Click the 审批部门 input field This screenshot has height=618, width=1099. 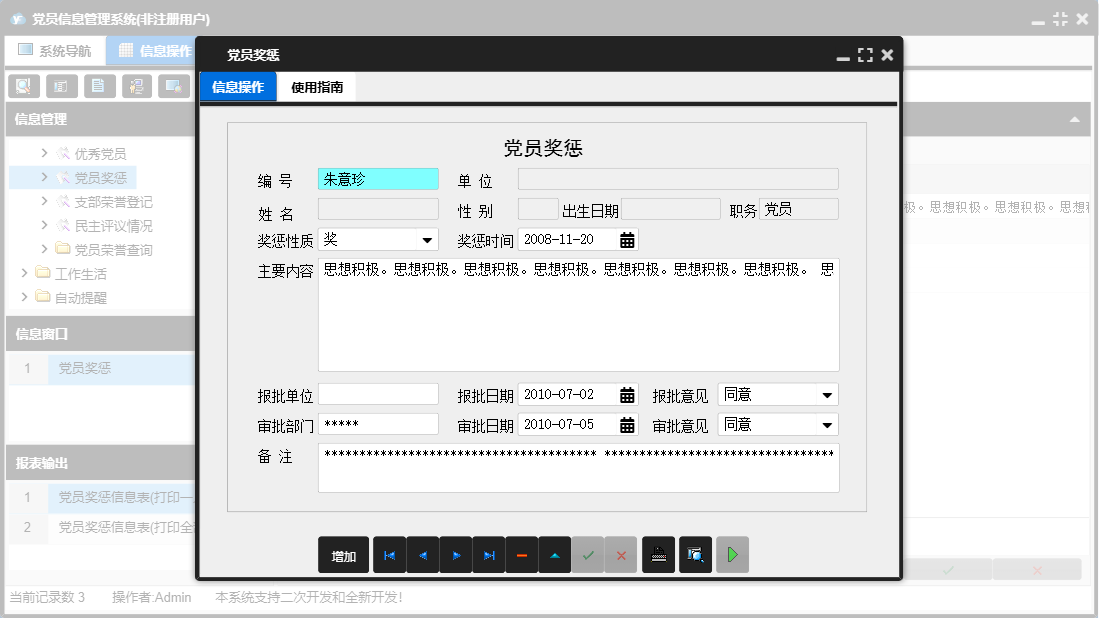coord(378,423)
